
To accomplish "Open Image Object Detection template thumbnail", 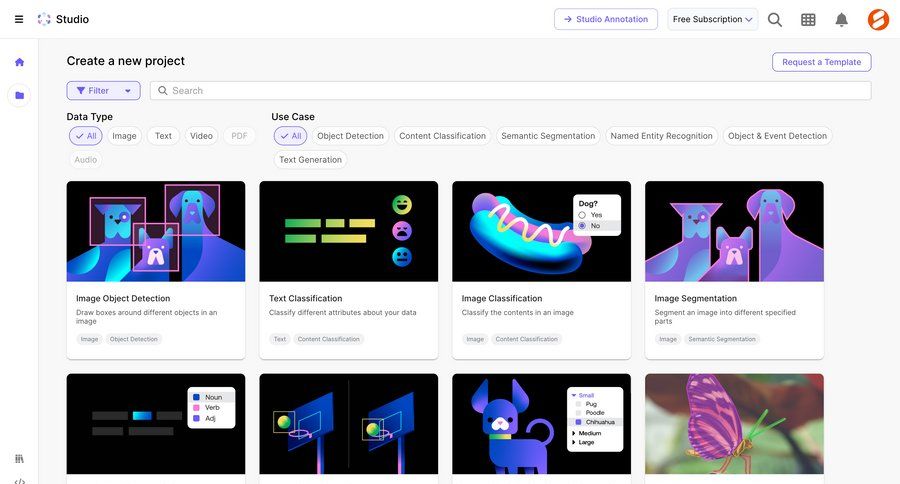I will [156, 231].
